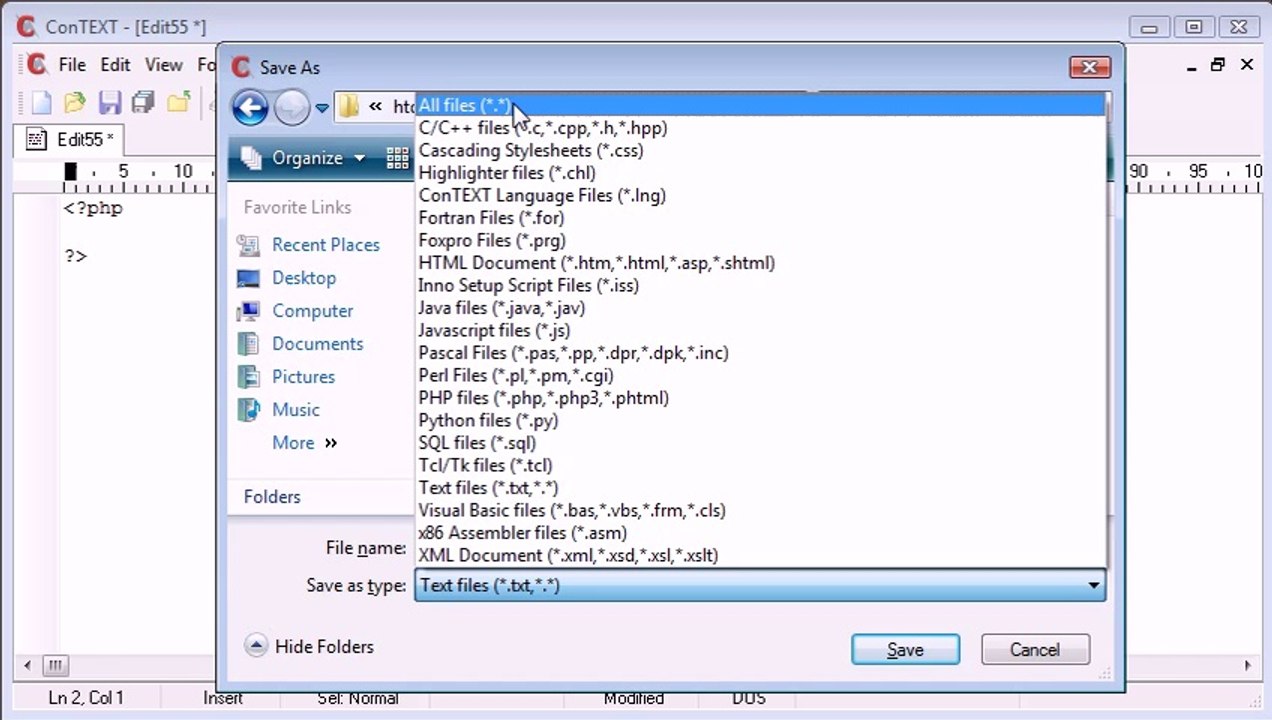Viewport: 1272px width, 720px height.
Task: Click the Open file toolbar icon
Action: [x=75, y=102]
